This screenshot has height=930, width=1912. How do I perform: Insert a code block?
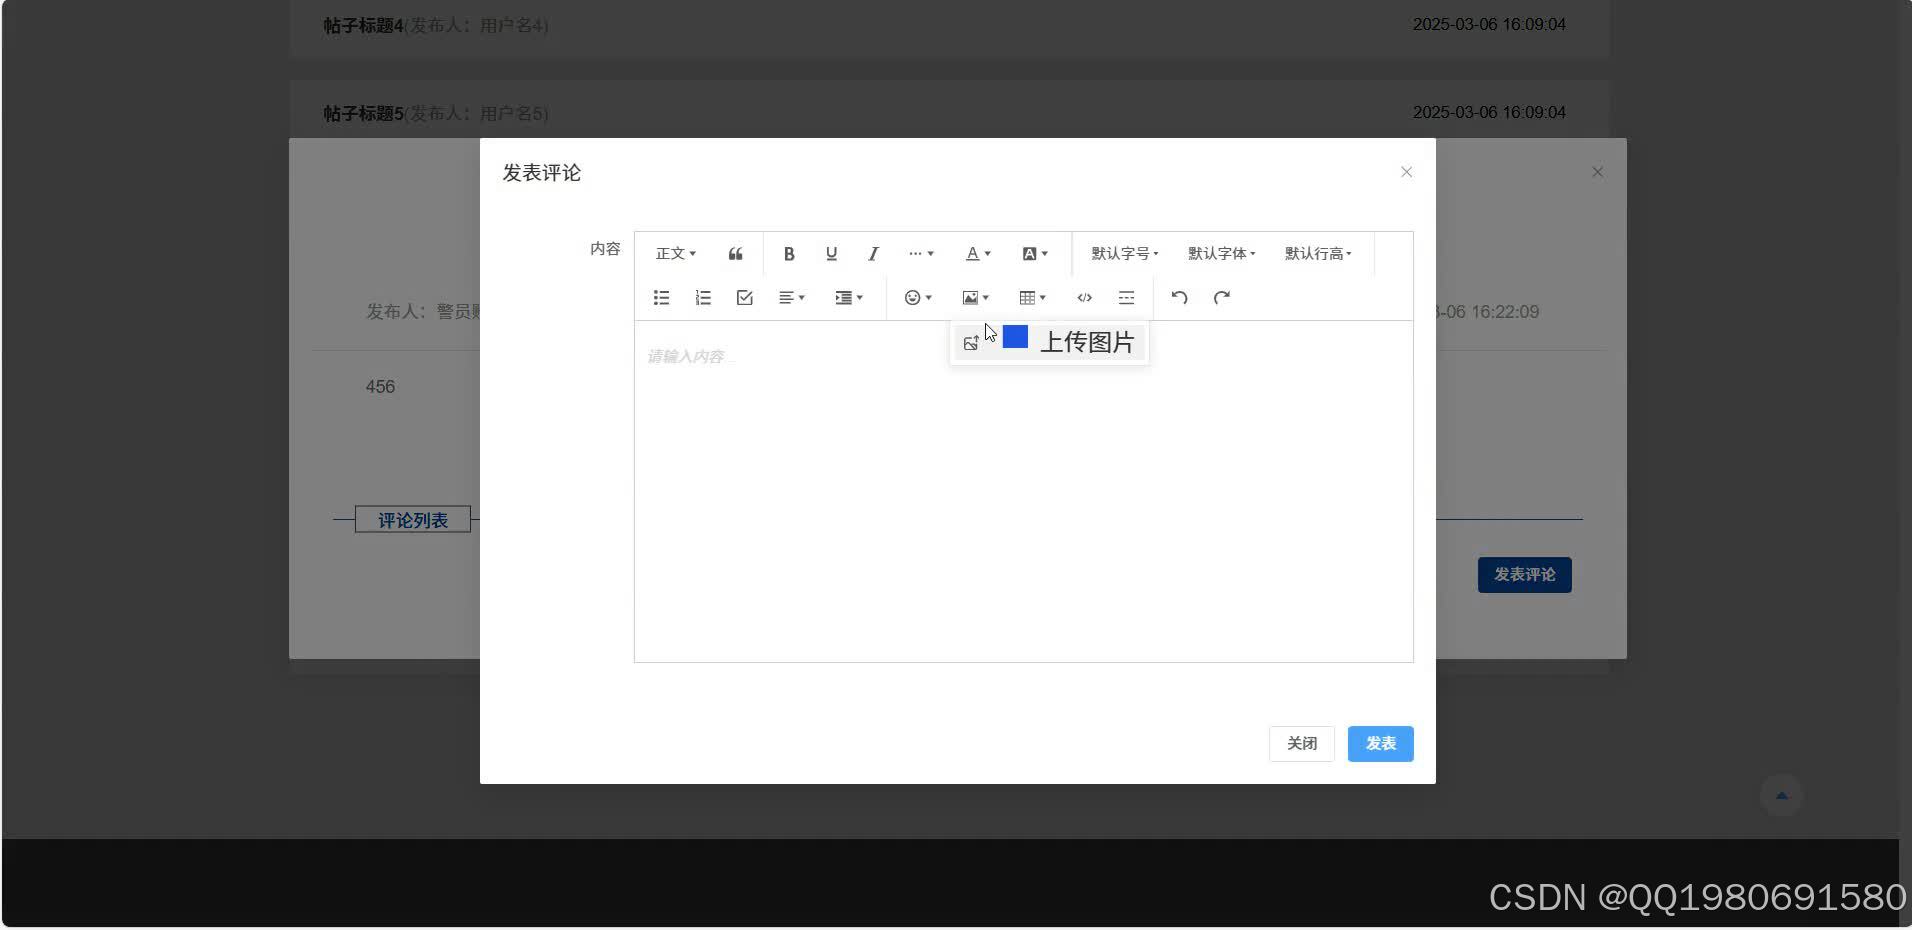(x=1084, y=298)
